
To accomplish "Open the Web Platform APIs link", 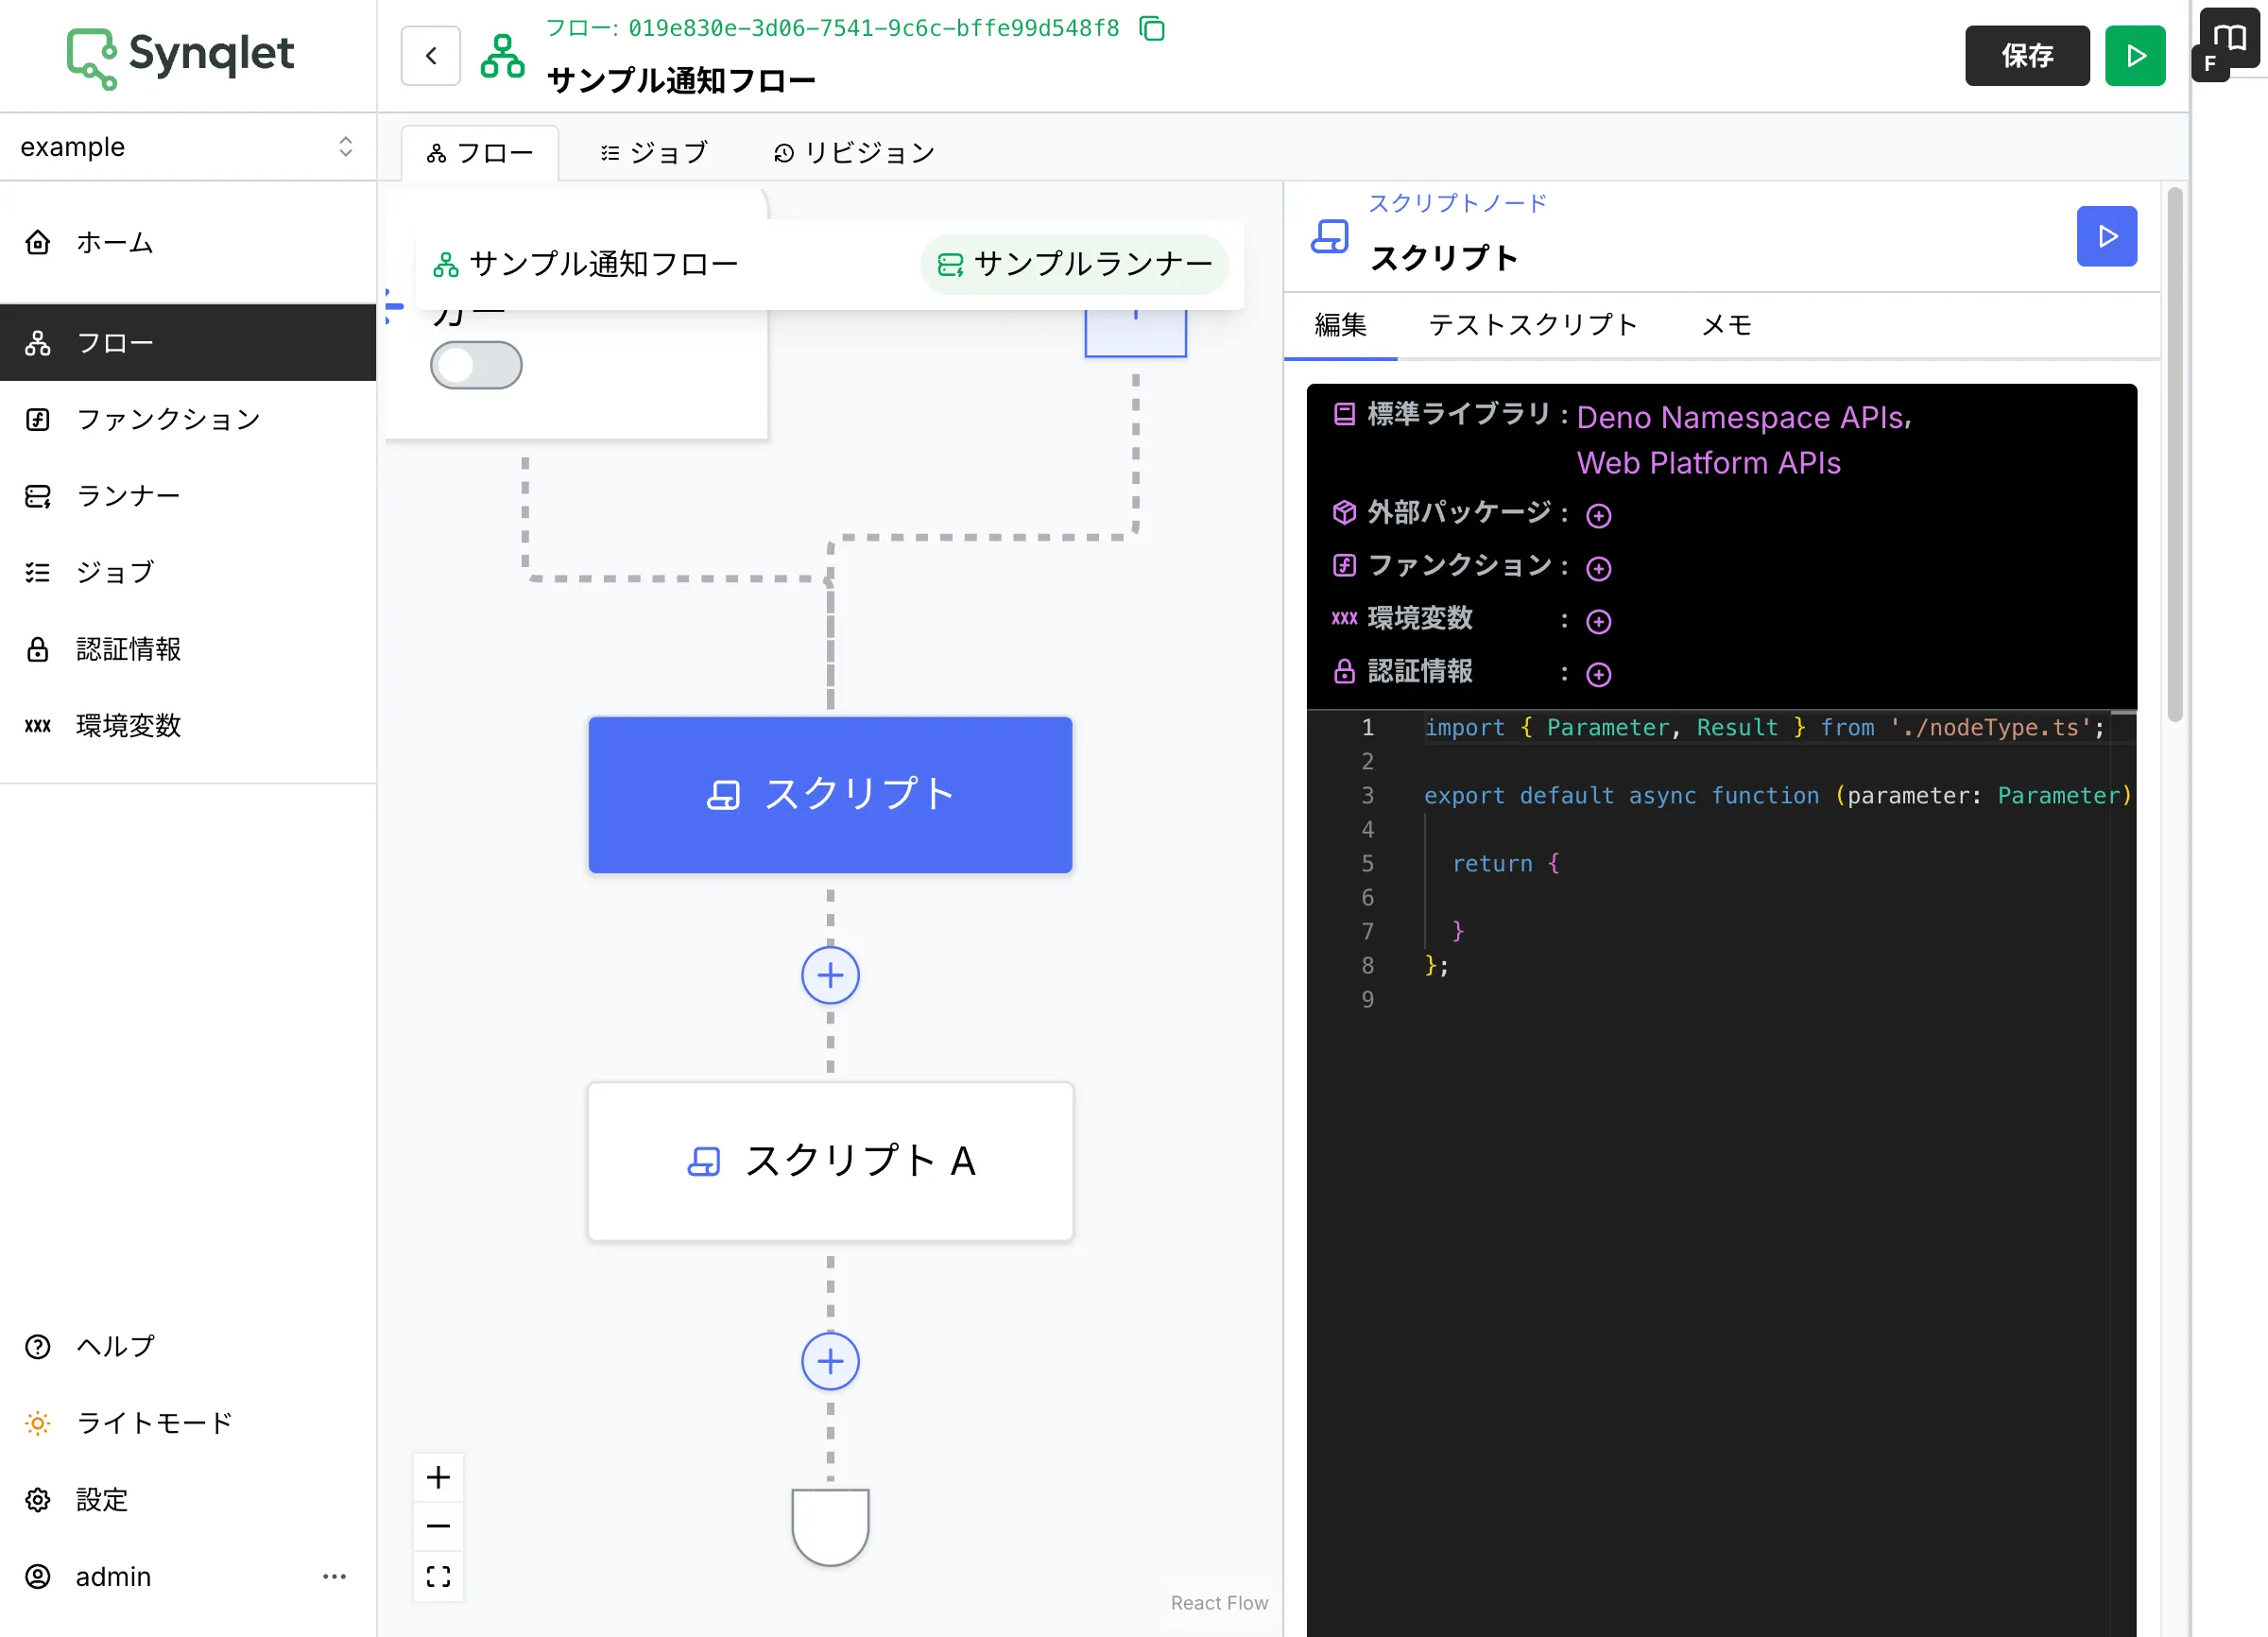I will point(1709,463).
